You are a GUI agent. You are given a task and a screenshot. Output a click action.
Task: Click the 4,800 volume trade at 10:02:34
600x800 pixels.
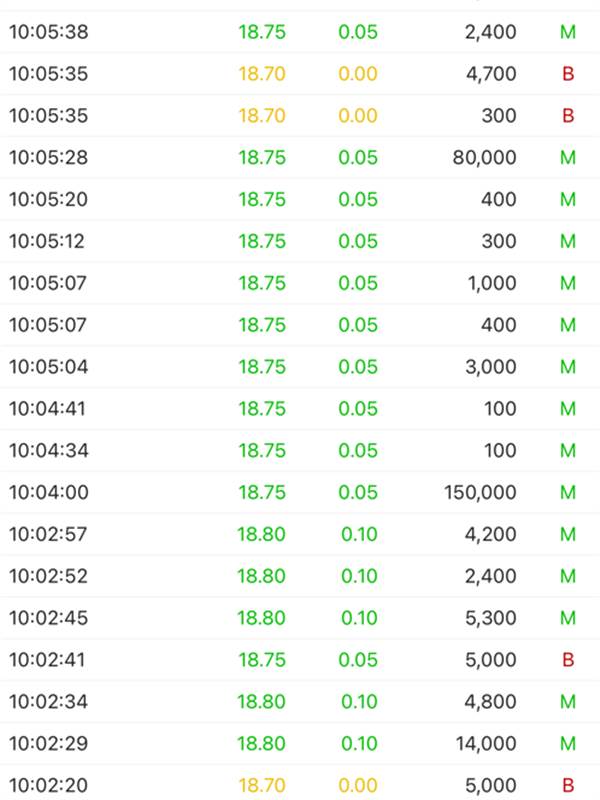click(x=300, y=701)
